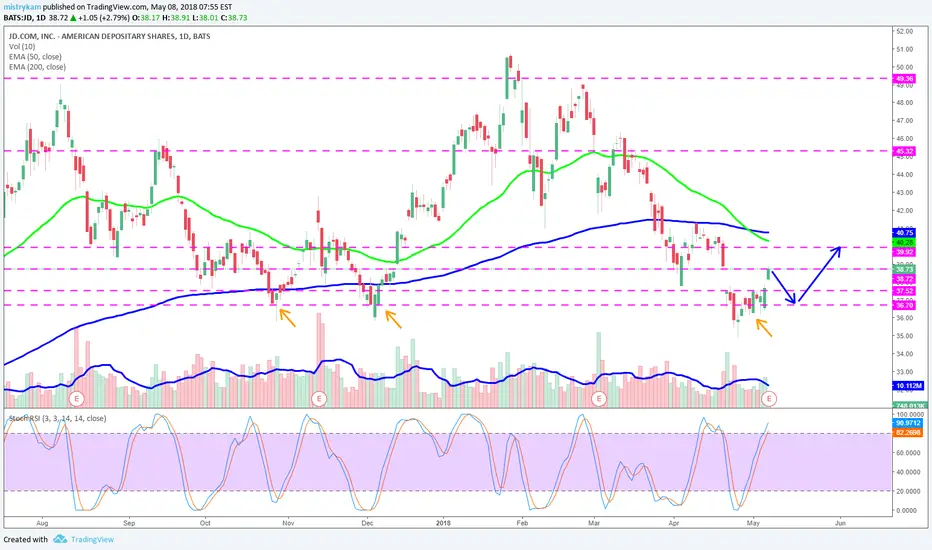Click the 42.00 tick on price axis
Image resolution: width=932 pixels, height=550 pixels.
point(905,210)
